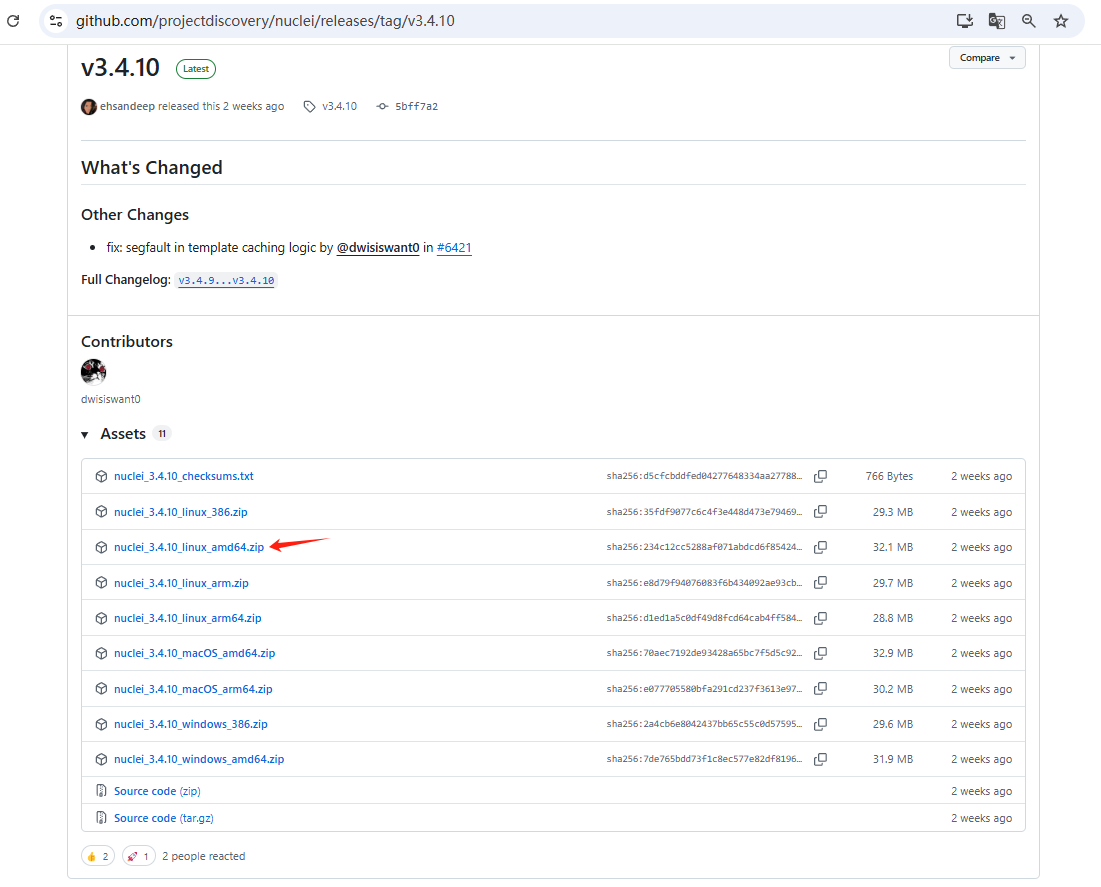Click the sha256:d5cfcbdd hash text
1101x887 pixels.
[704, 476]
